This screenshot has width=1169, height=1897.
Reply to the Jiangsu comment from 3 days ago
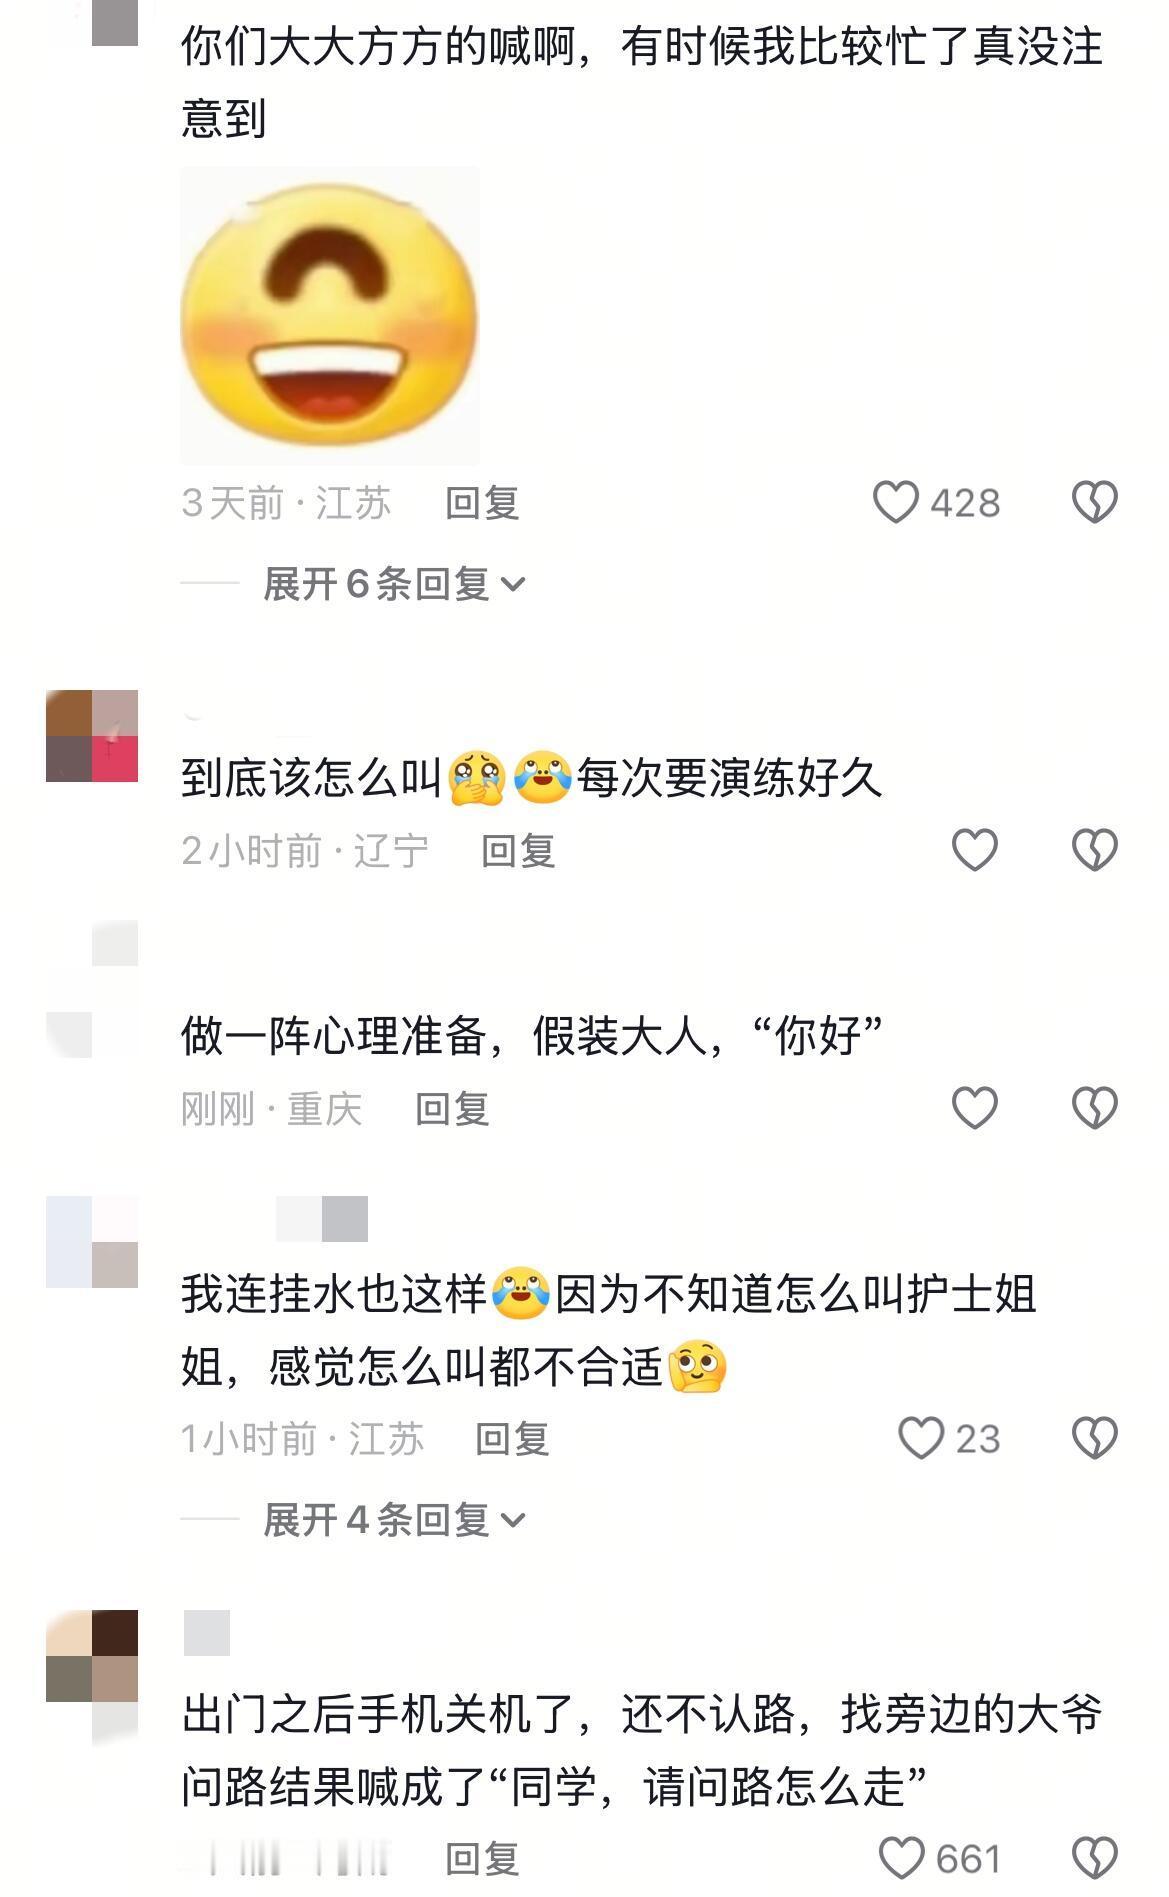(482, 502)
